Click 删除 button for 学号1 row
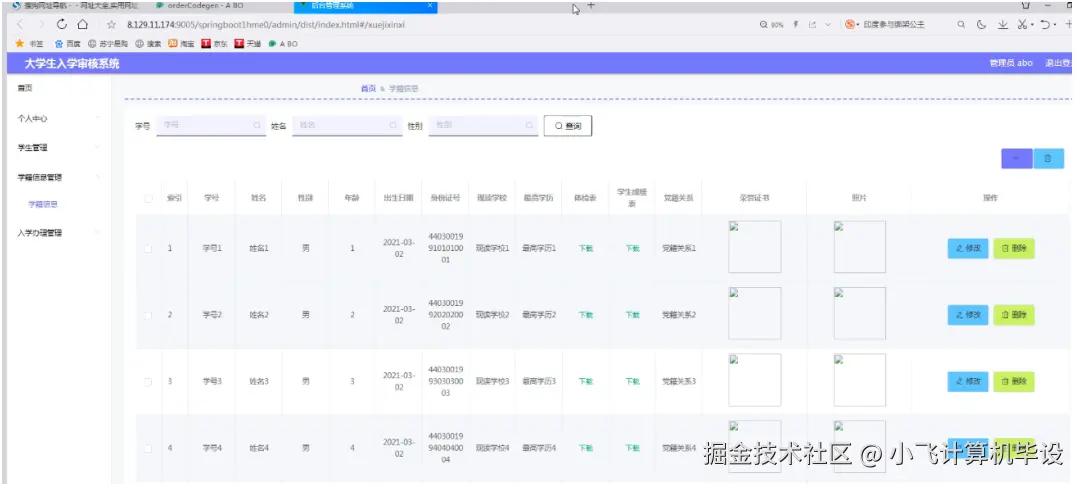This screenshot has height=484, width=1080. coord(1014,249)
